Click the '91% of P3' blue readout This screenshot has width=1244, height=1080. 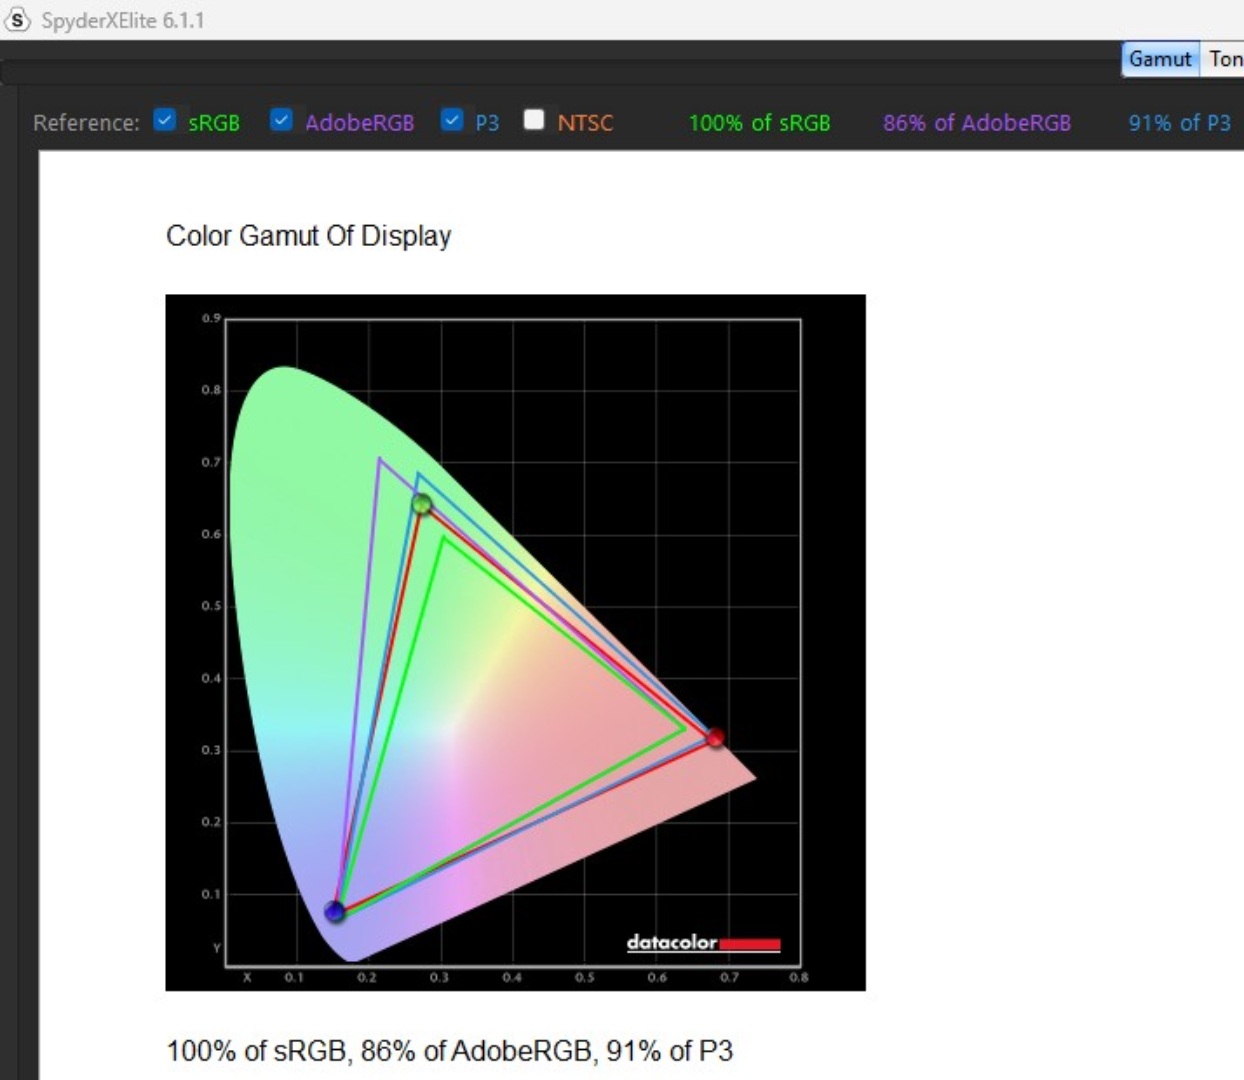(x=1180, y=123)
